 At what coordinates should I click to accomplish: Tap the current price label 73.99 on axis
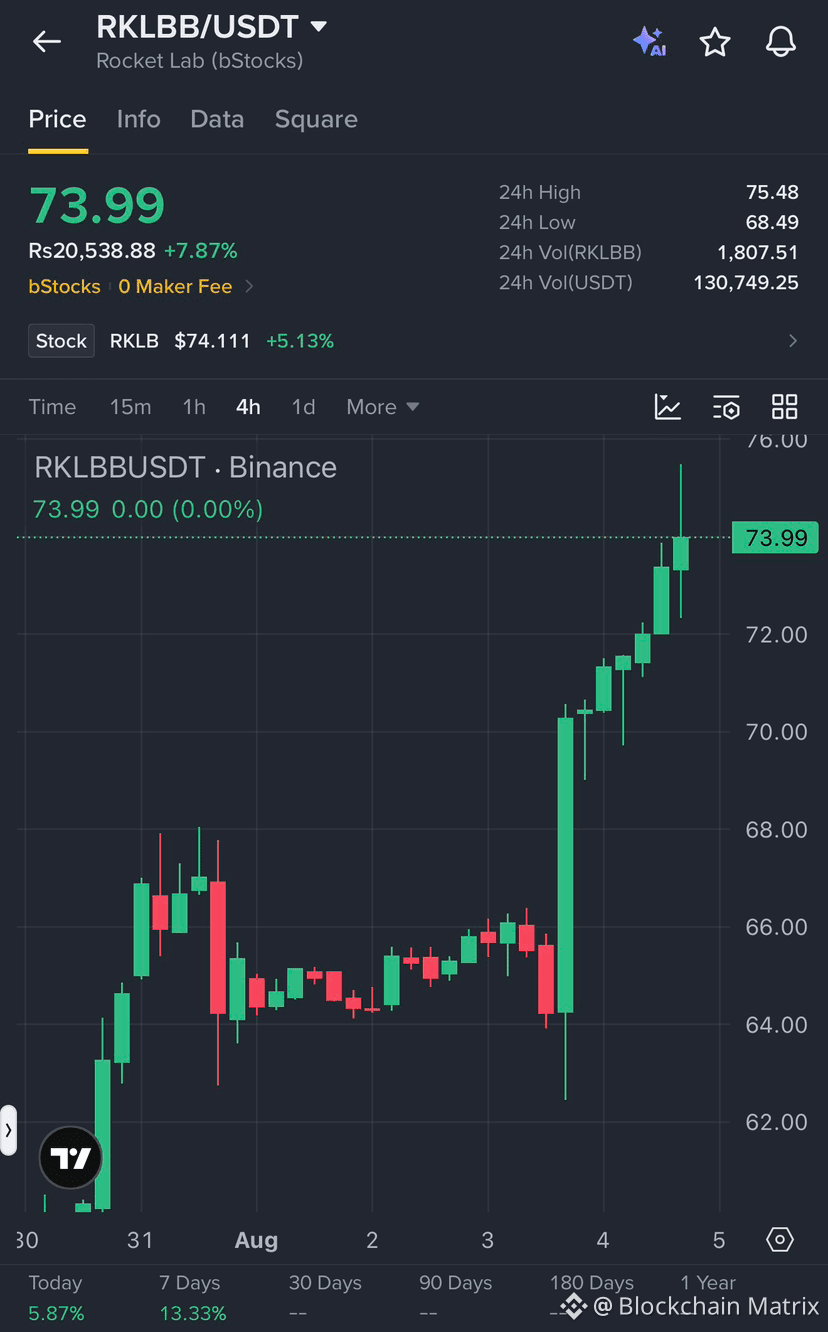point(776,538)
